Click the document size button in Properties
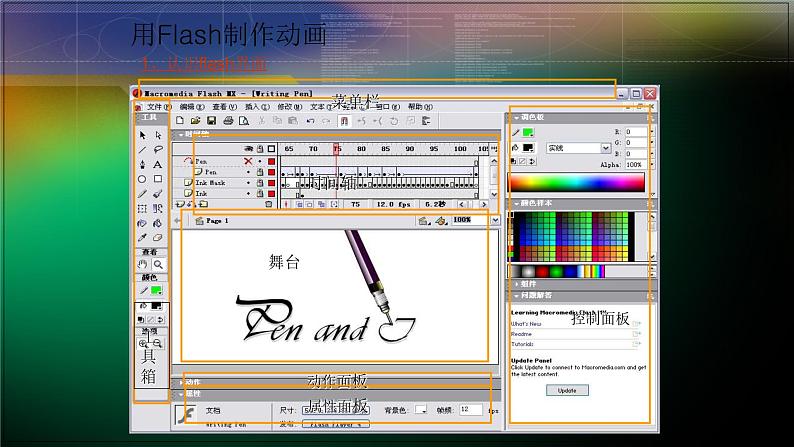The height and width of the screenshot is (447, 794). [336, 410]
